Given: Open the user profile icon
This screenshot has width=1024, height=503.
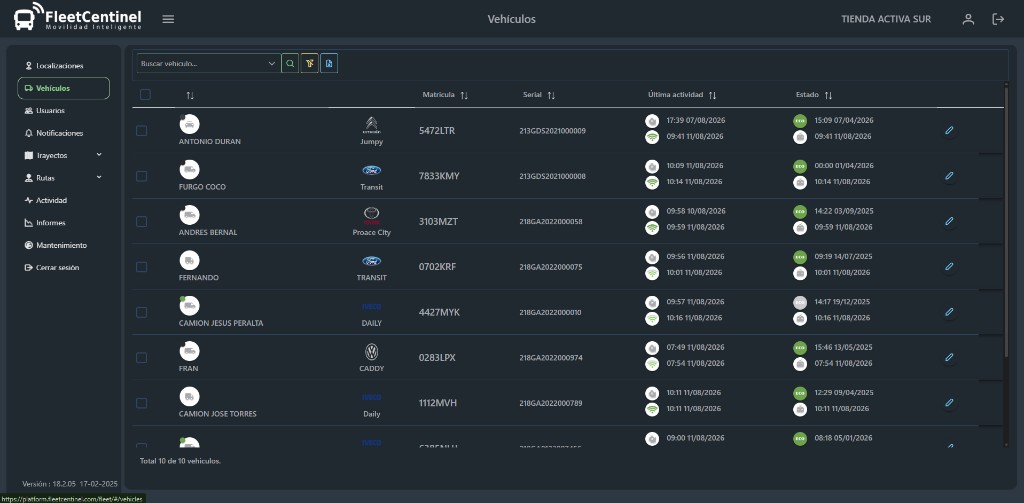Looking at the screenshot, I should pos(968,19).
